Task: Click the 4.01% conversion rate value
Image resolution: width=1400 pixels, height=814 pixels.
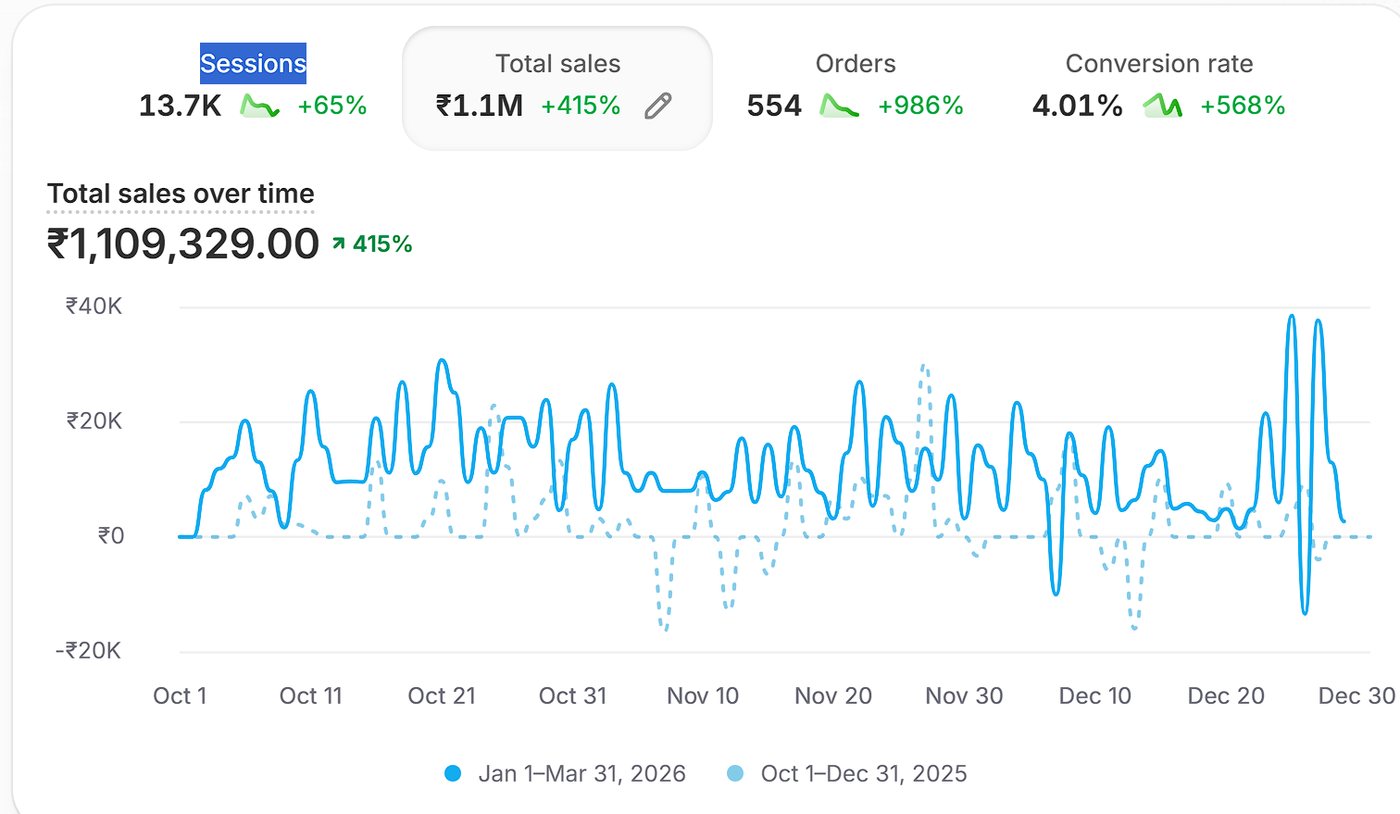Action: tap(1077, 106)
